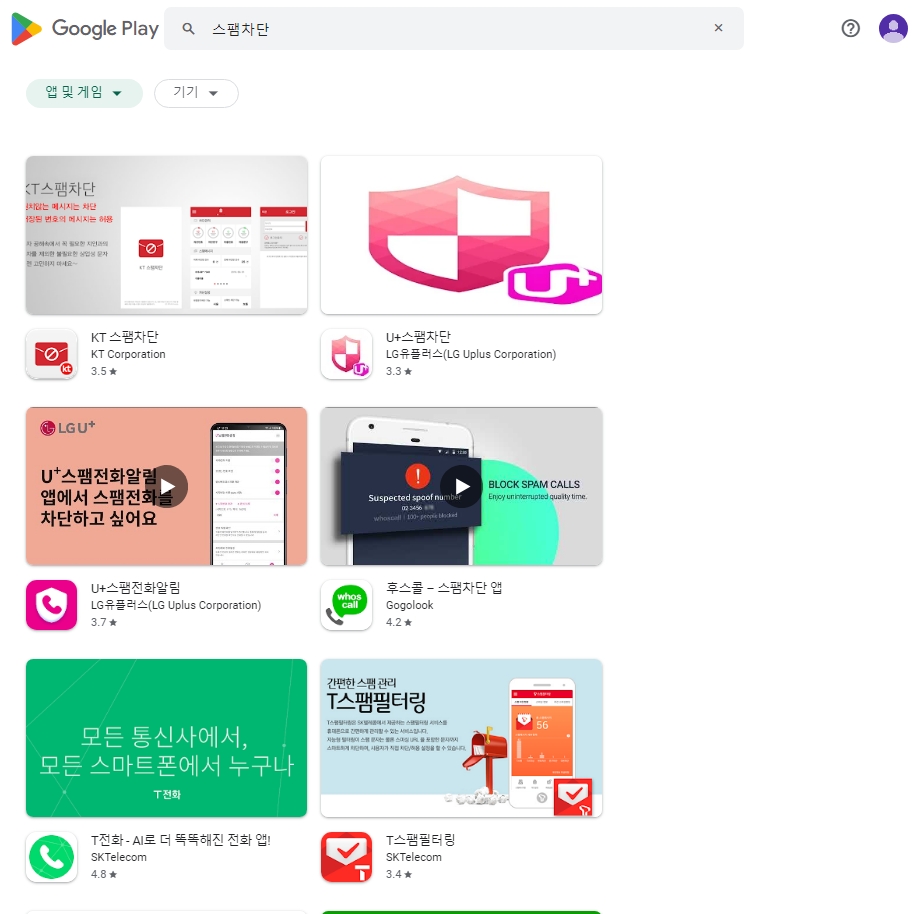917x914 pixels.
Task: Click the KT Corporation developer name
Action: click(128, 354)
